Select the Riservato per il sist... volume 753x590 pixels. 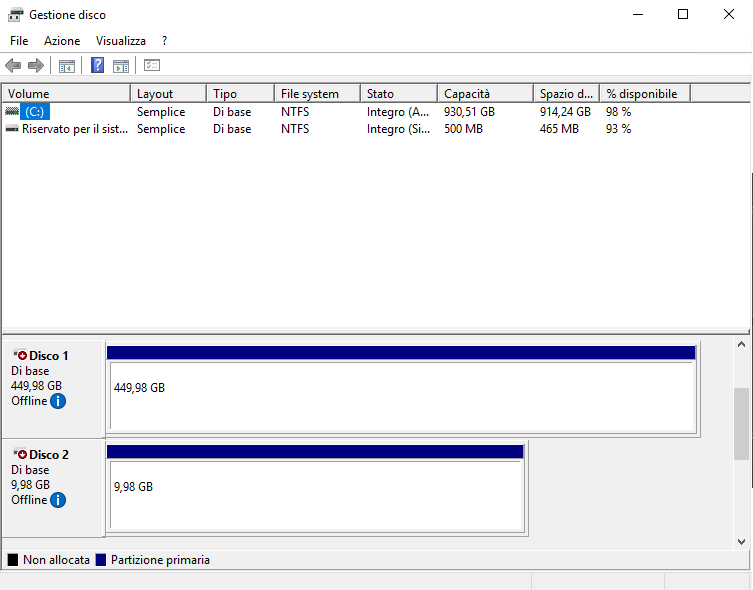(x=75, y=129)
